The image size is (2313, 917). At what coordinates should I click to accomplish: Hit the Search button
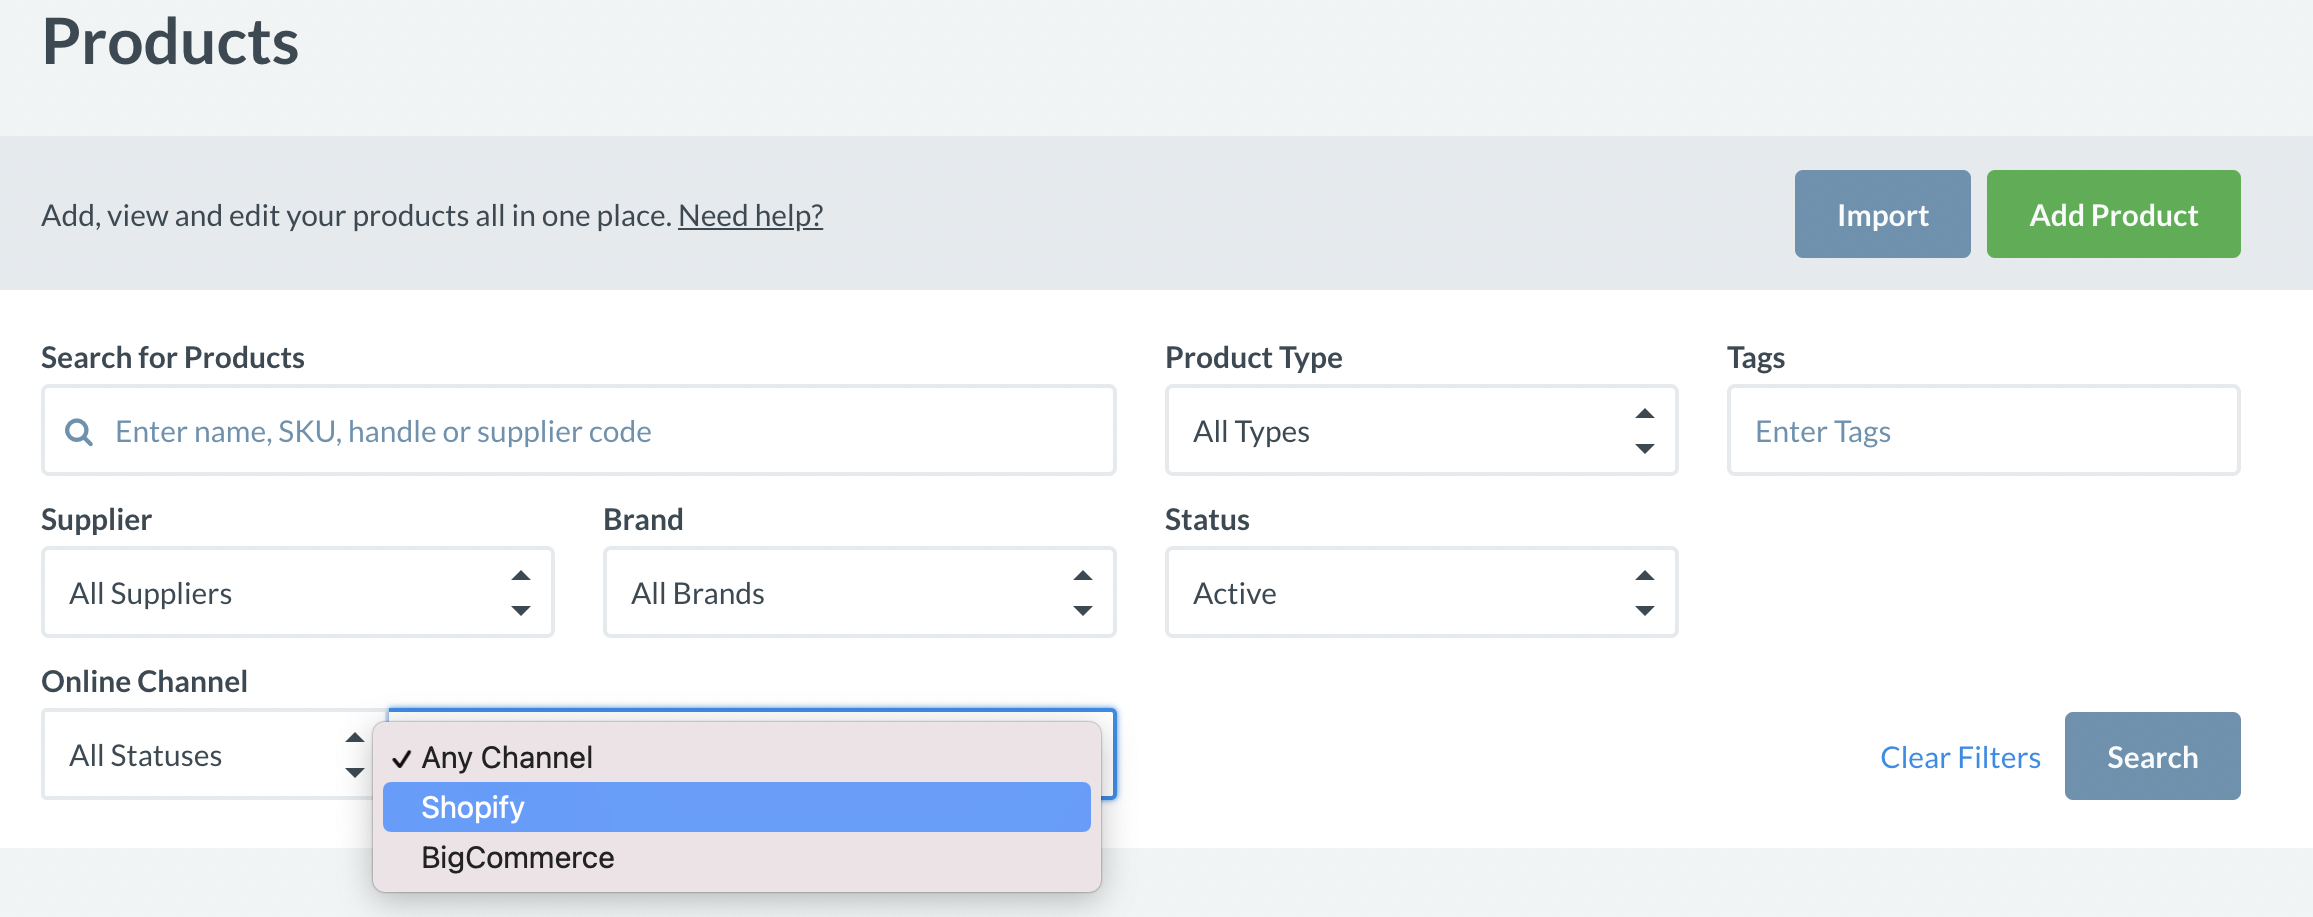(x=2151, y=757)
